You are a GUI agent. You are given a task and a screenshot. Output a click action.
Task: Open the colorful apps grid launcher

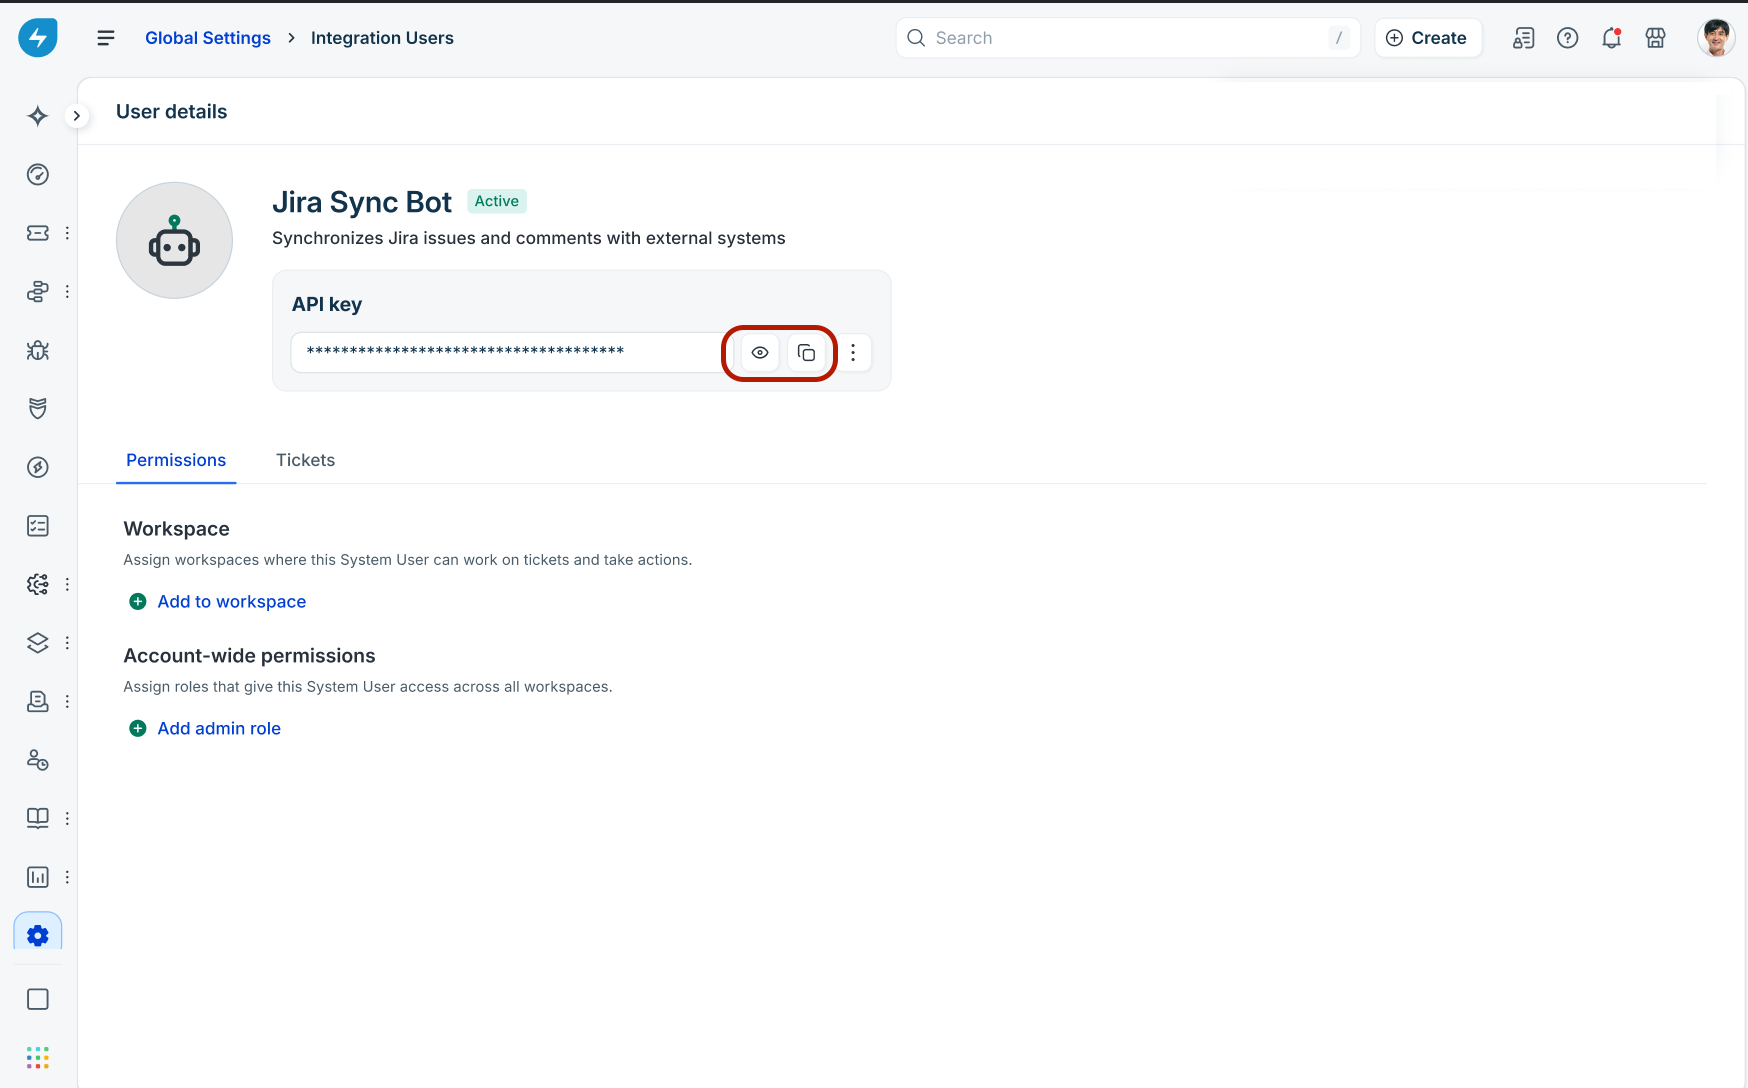tap(38, 1058)
